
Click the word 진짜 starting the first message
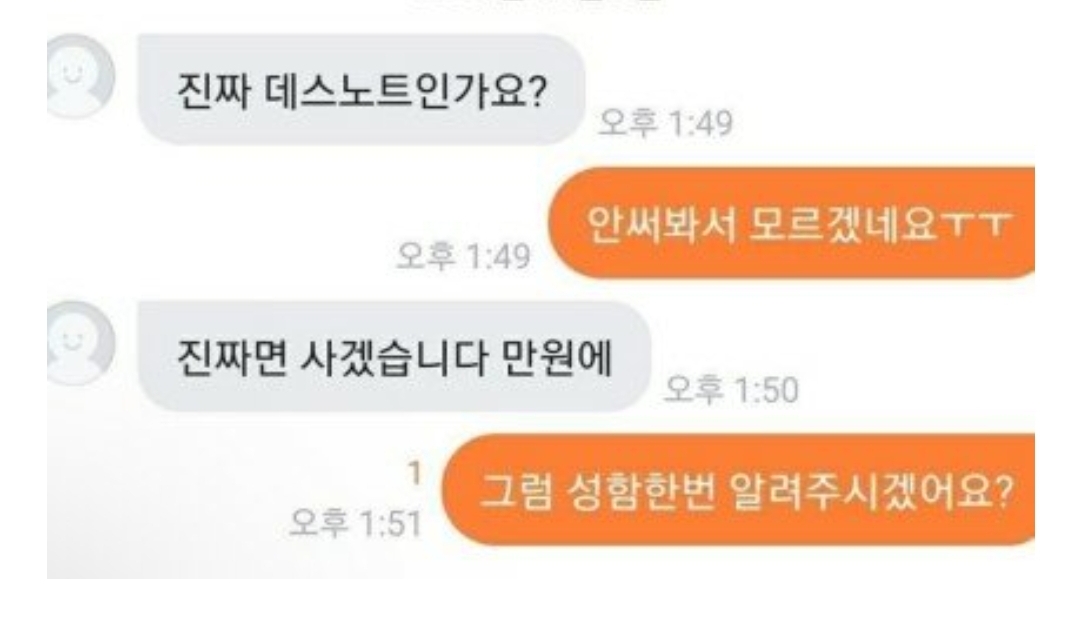coord(214,90)
